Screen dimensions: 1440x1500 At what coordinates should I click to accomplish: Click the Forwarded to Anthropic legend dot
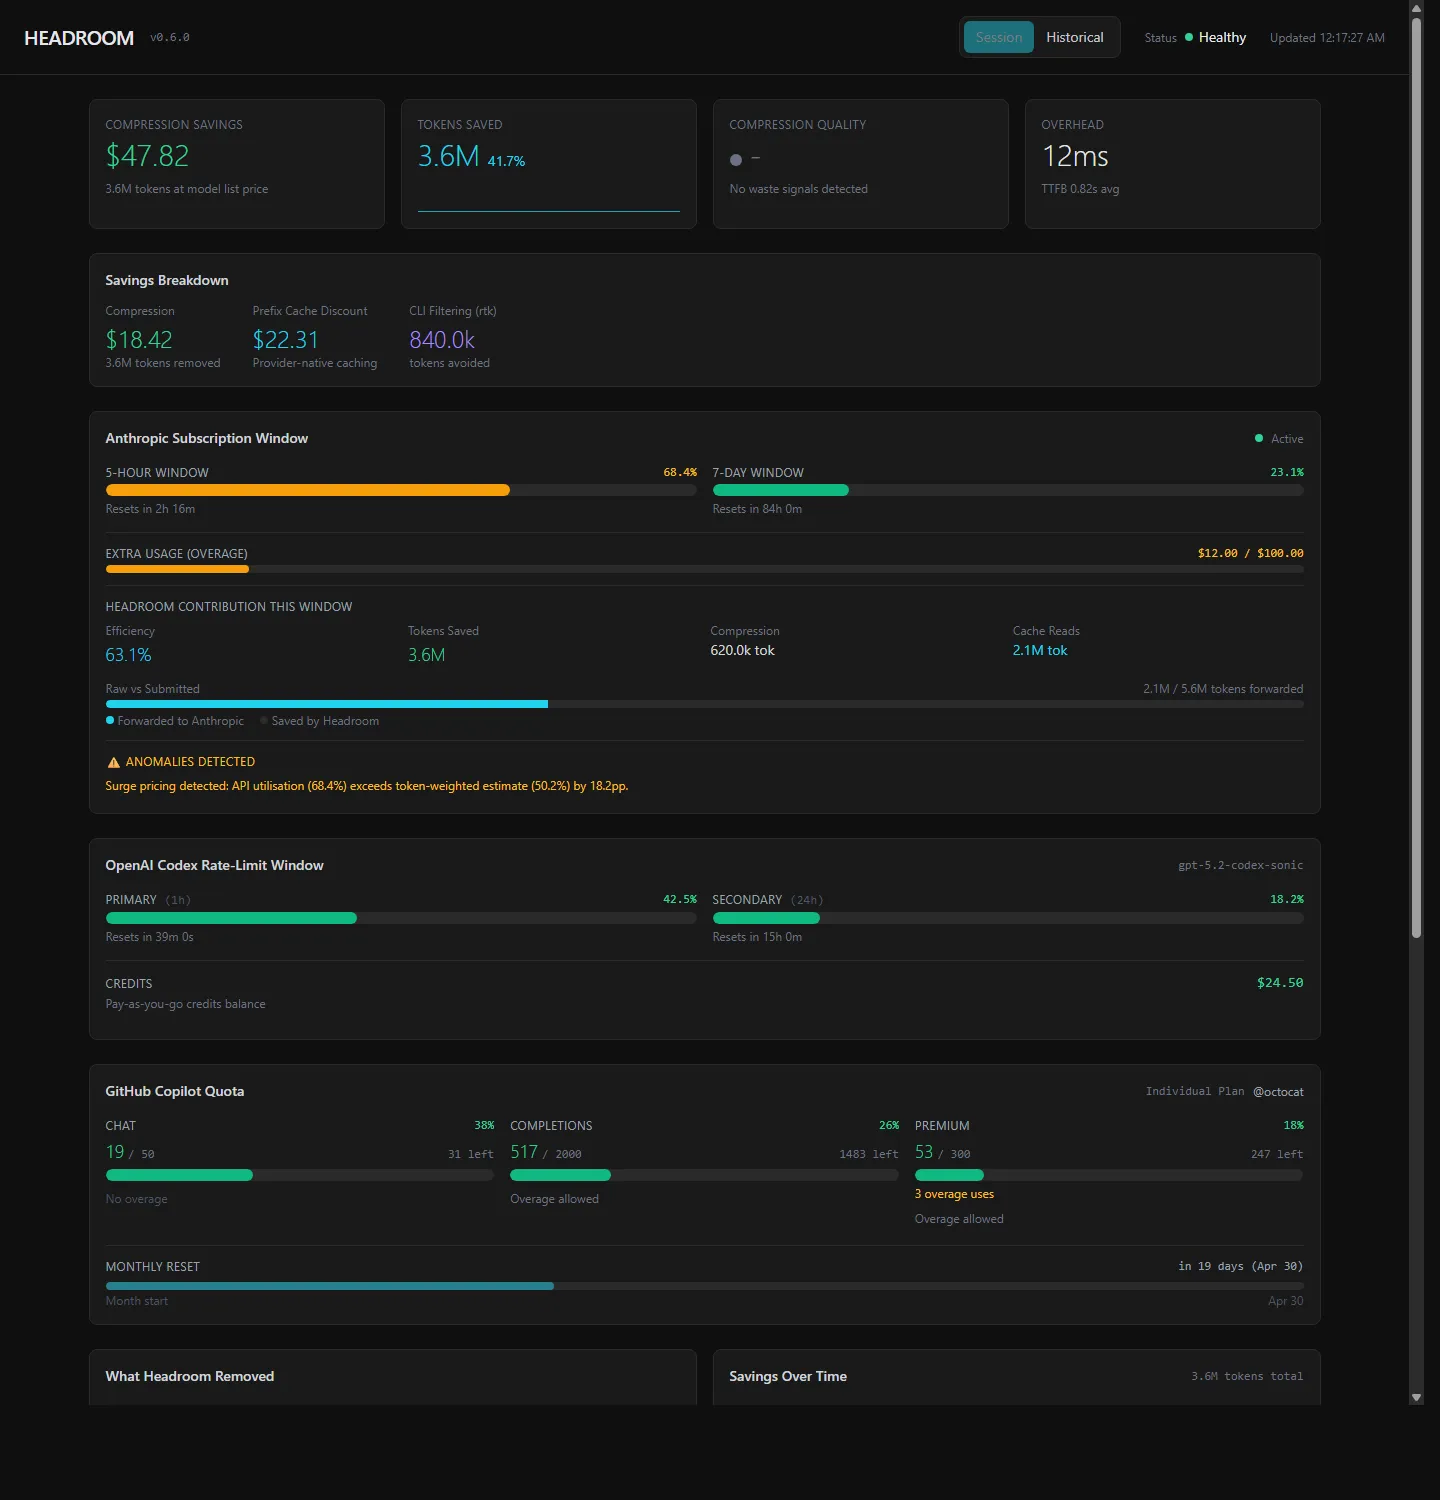coord(110,720)
